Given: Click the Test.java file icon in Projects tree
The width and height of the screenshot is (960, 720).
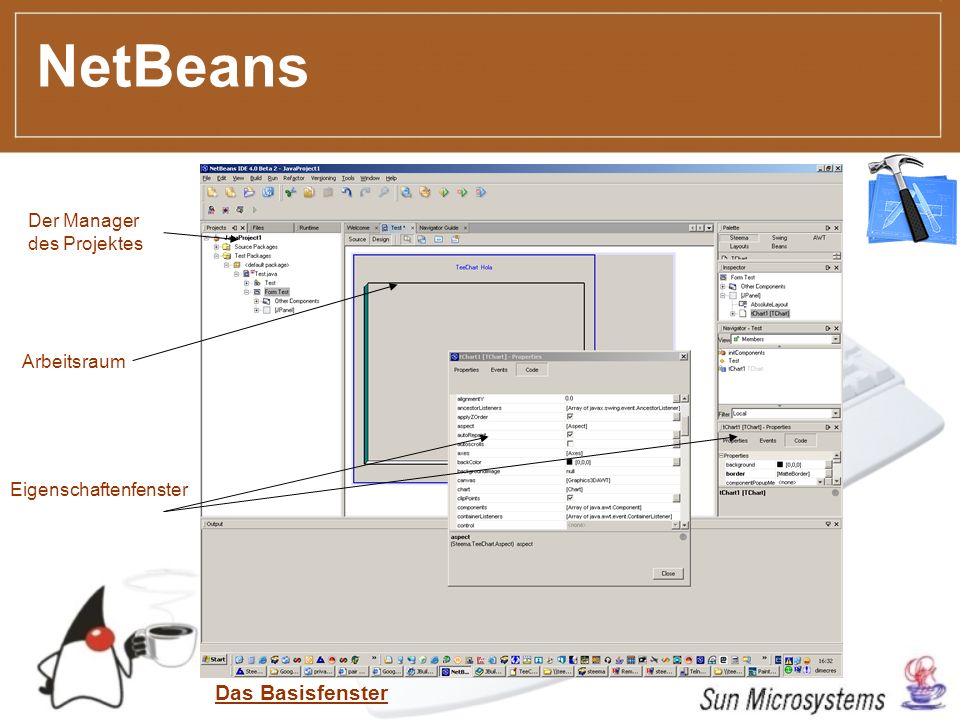Looking at the screenshot, I should pos(246,274).
